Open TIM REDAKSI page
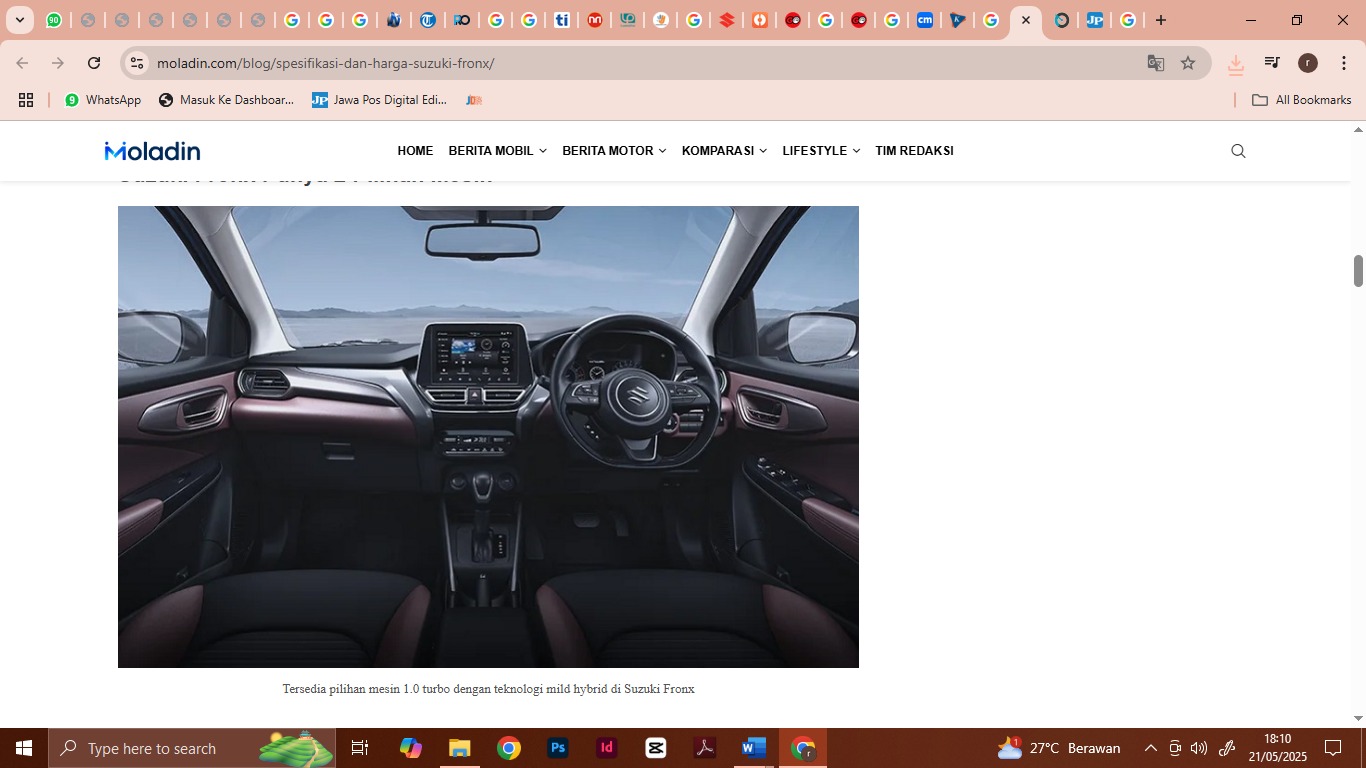The height and width of the screenshot is (768, 1366). (914, 151)
